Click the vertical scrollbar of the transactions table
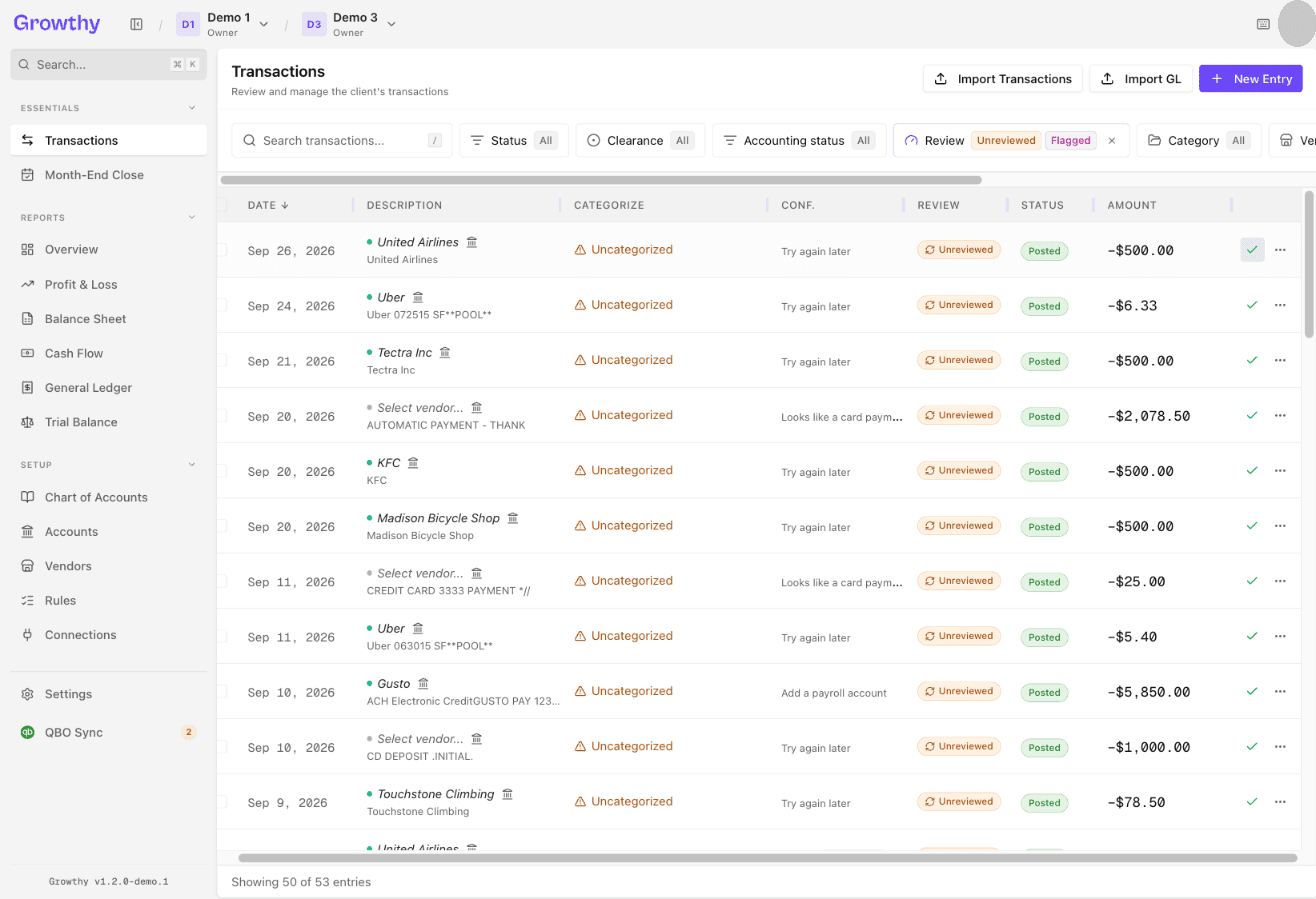Image resolution: width=1316 pixels, height=899 pixels. pos(1310,264)
